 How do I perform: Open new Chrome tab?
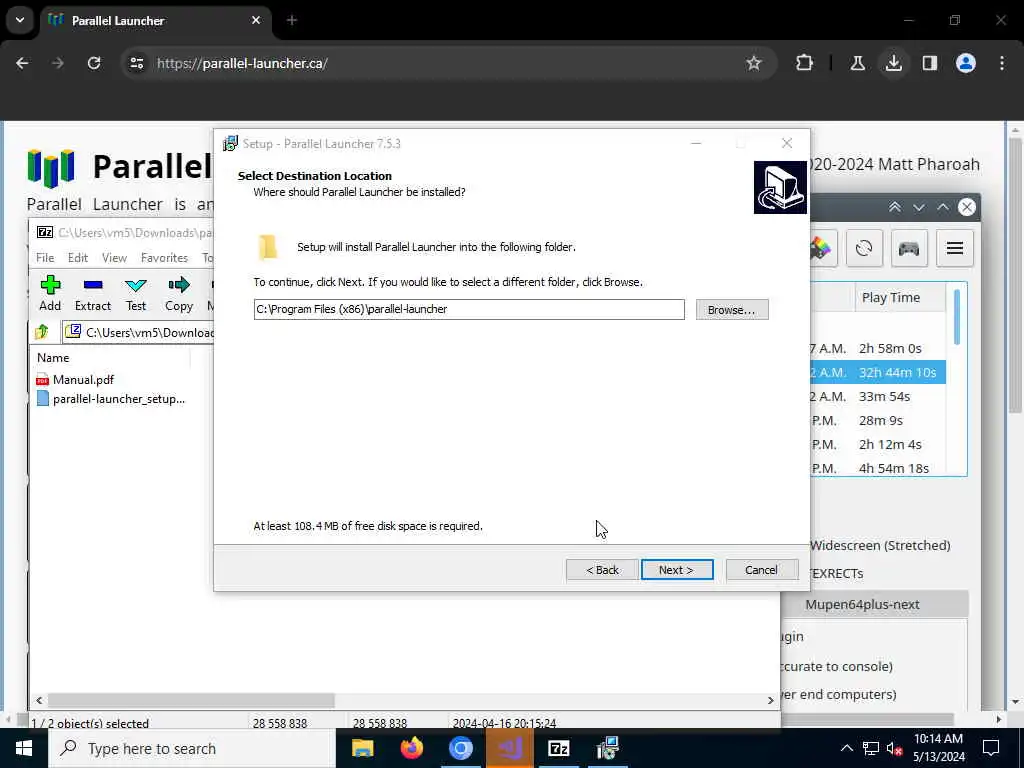point(292,20)
